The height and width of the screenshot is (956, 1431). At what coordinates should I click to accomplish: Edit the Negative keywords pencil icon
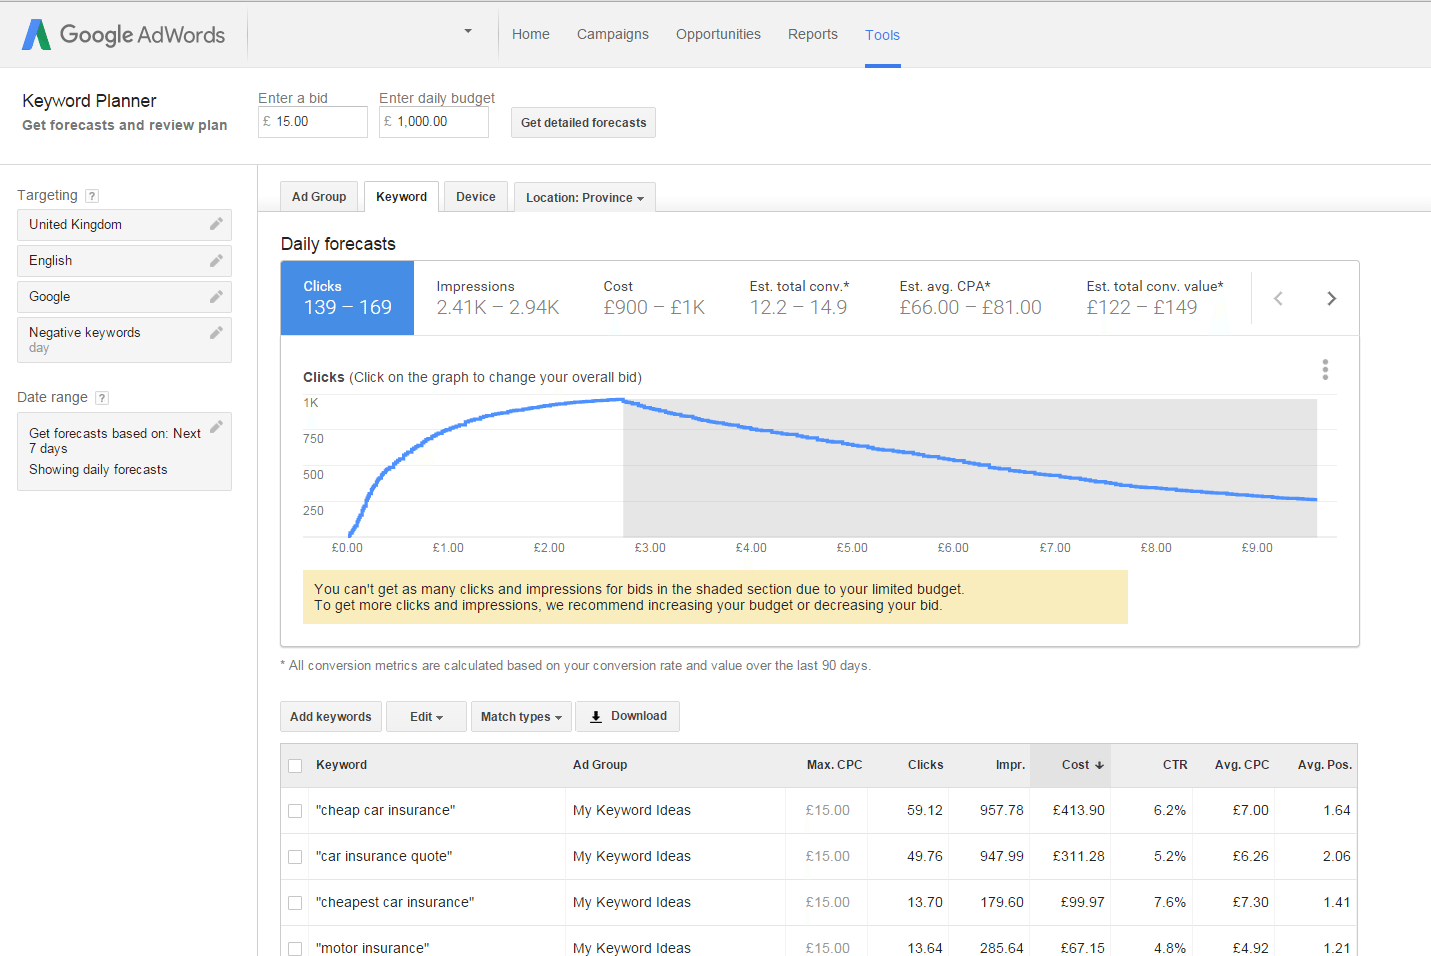(x=215, y=333)
